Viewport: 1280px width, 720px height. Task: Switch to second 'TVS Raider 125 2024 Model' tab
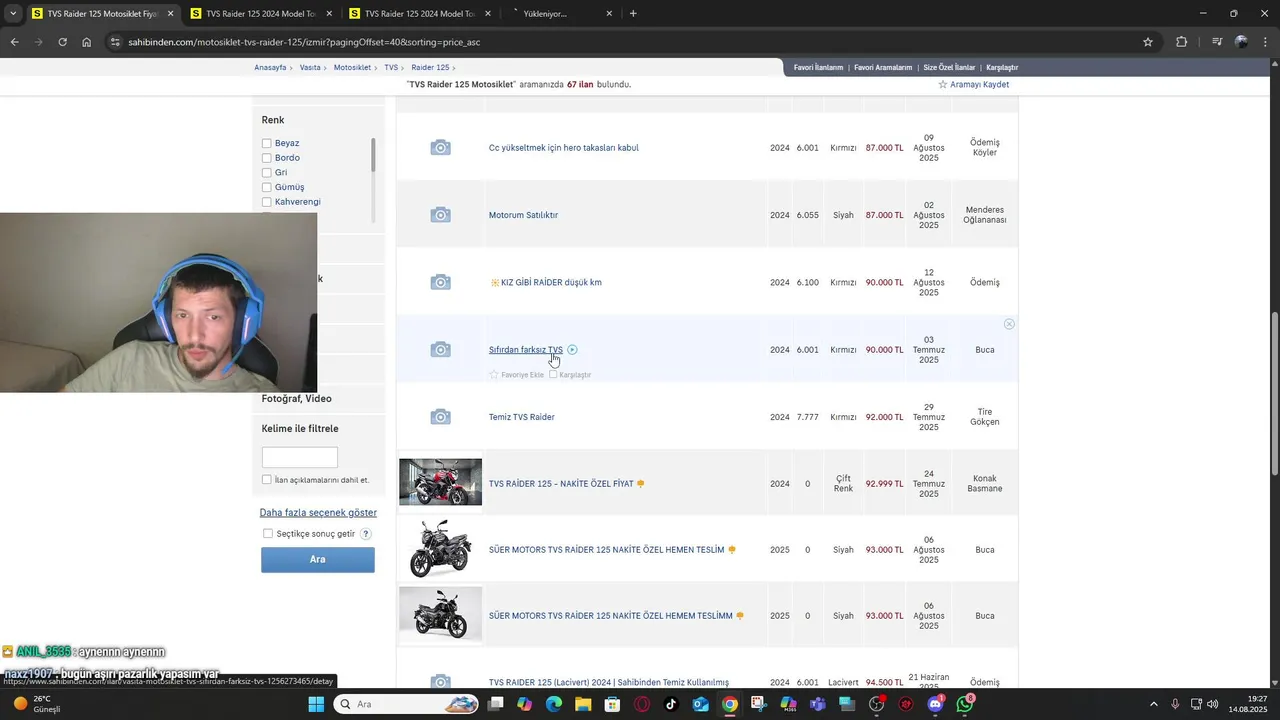point(262,14)
